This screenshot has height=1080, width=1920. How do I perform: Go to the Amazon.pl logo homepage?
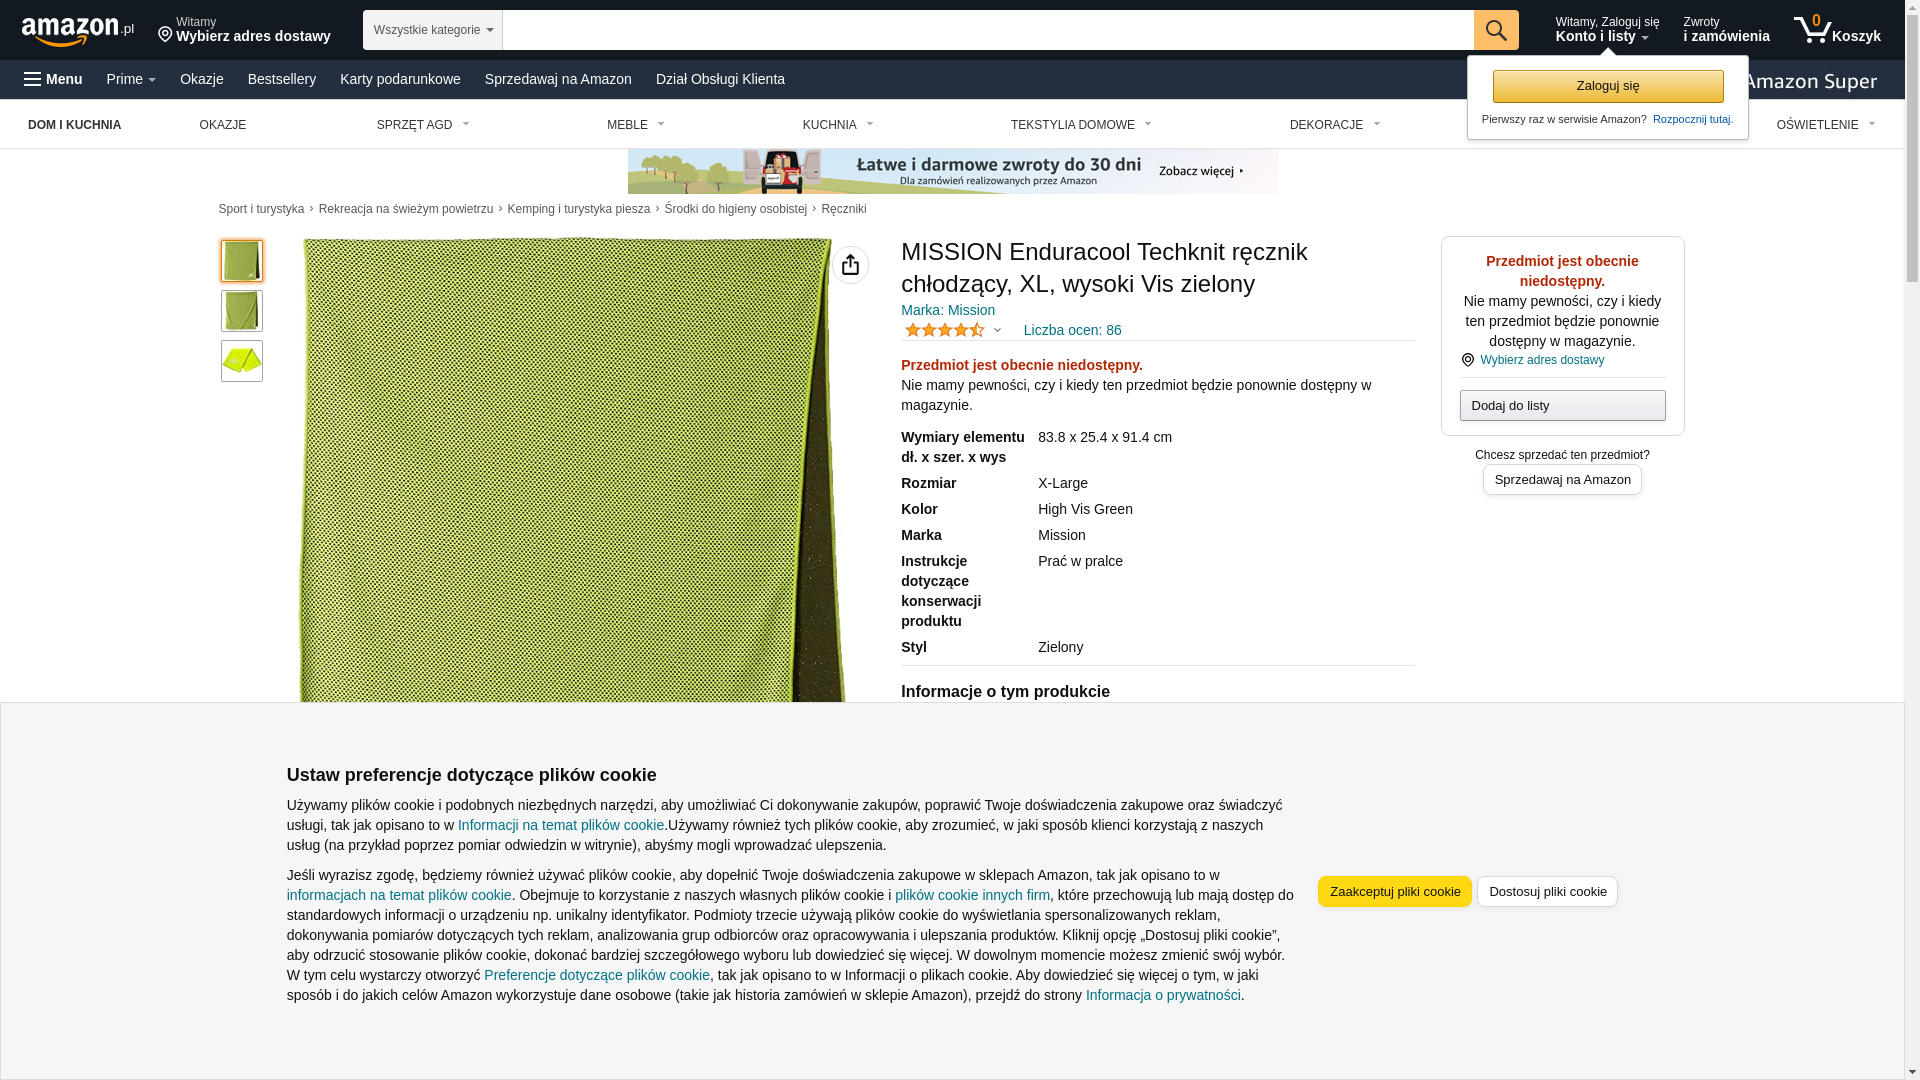point(78,31)
